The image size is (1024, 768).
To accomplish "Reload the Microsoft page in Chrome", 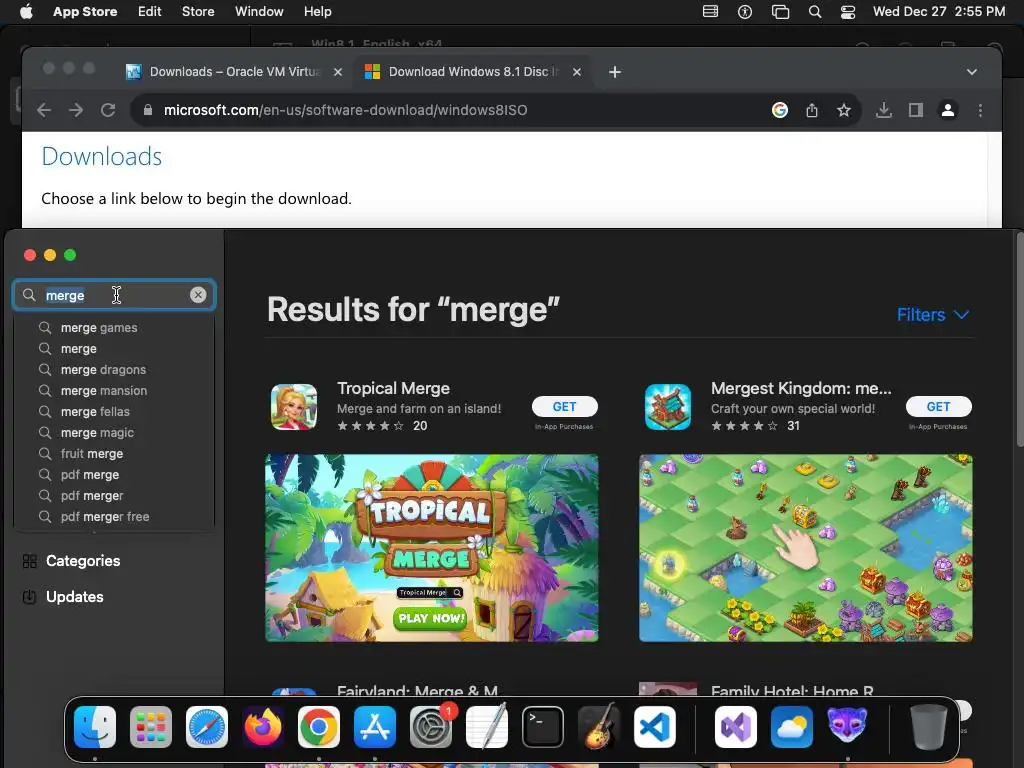I will (108, 110).
